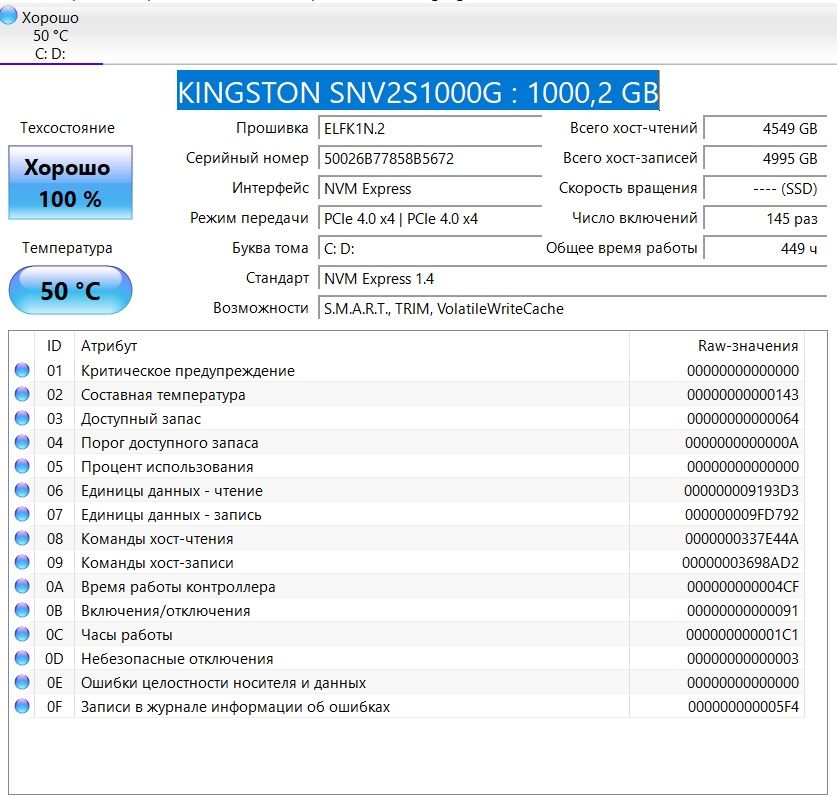Image resolution: width=837 pixels, height=798 pixels.
Task: Click raw value 0000000337E44A
Action: pyautogui.click(x=742, y=539)
